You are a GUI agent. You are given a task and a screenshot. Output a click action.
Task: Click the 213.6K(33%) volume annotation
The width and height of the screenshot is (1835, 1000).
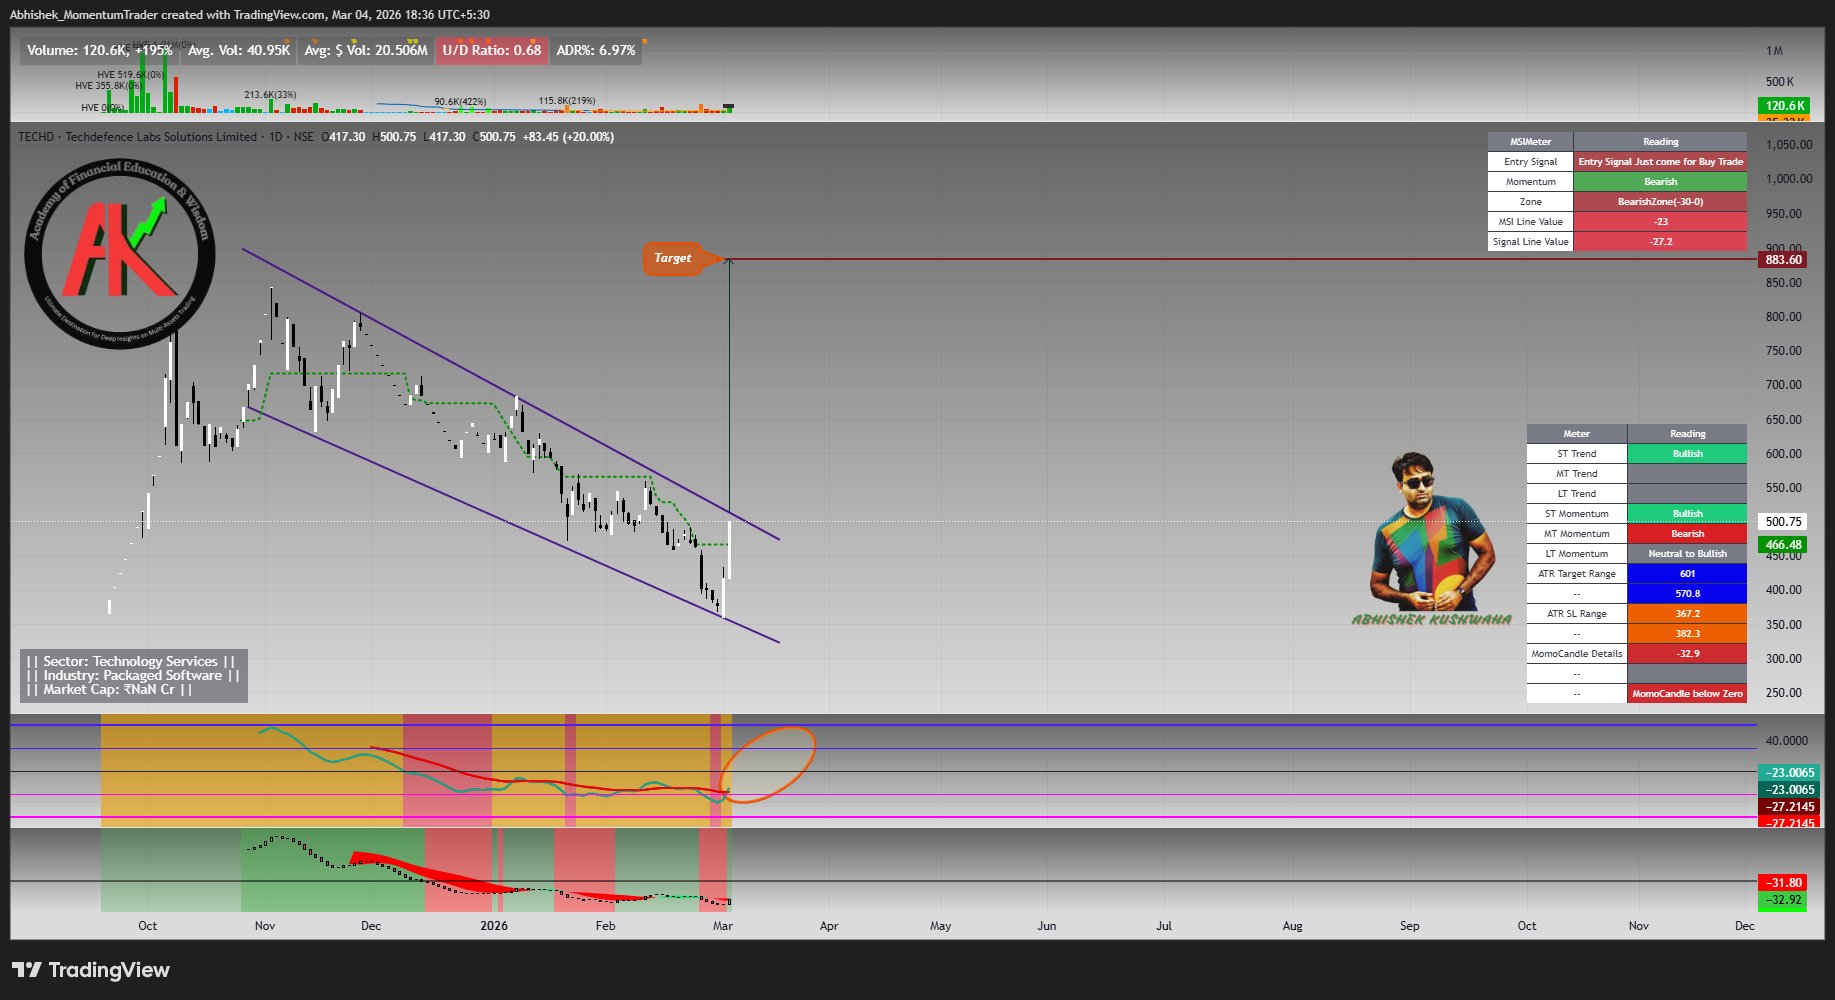[270, 95]
